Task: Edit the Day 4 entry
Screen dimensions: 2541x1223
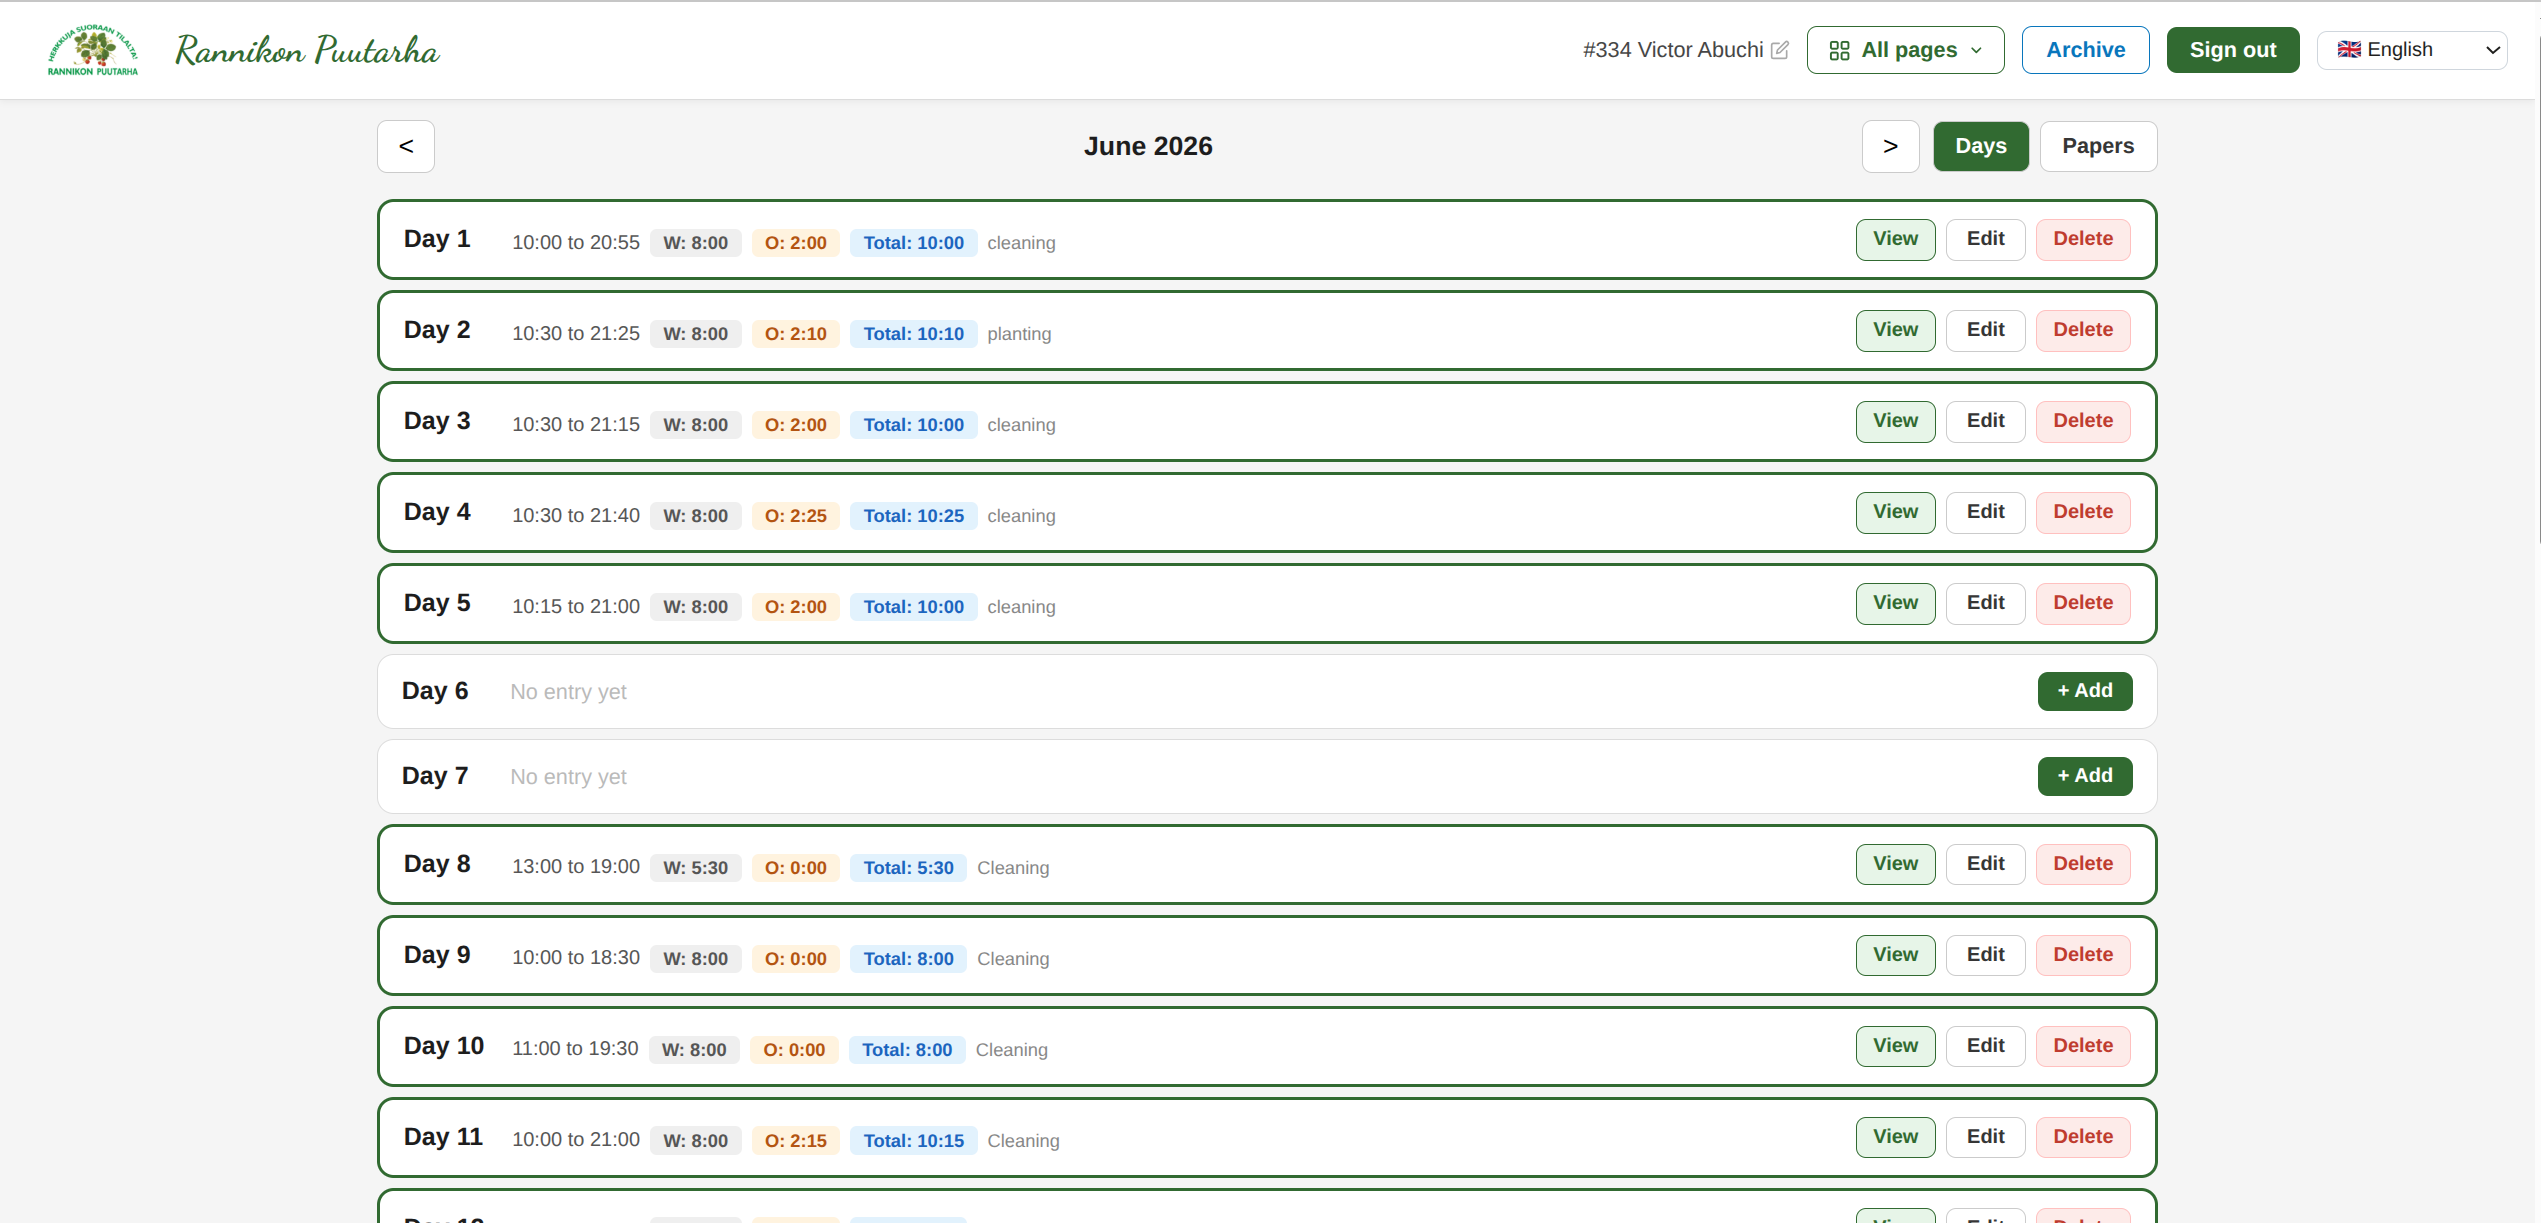Action: point(1985,512)
